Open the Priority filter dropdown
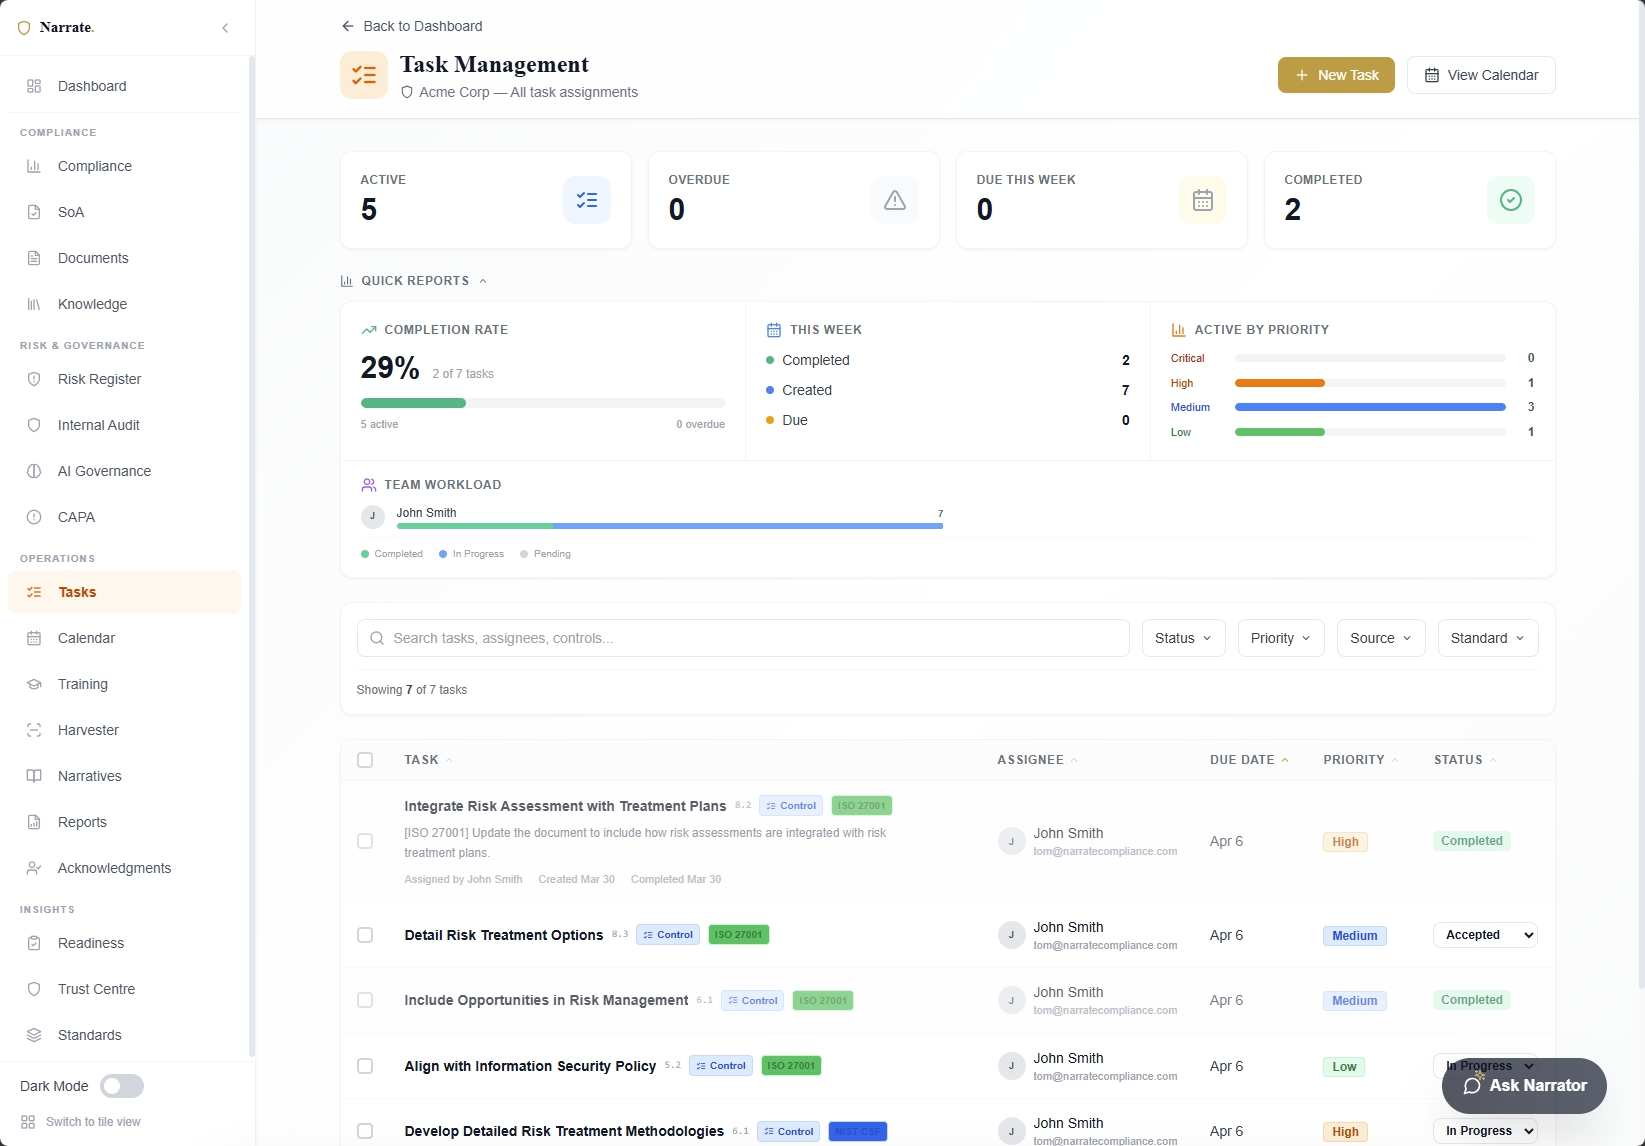This screenshot has width=1645, height=1146. click(1280, 638)
